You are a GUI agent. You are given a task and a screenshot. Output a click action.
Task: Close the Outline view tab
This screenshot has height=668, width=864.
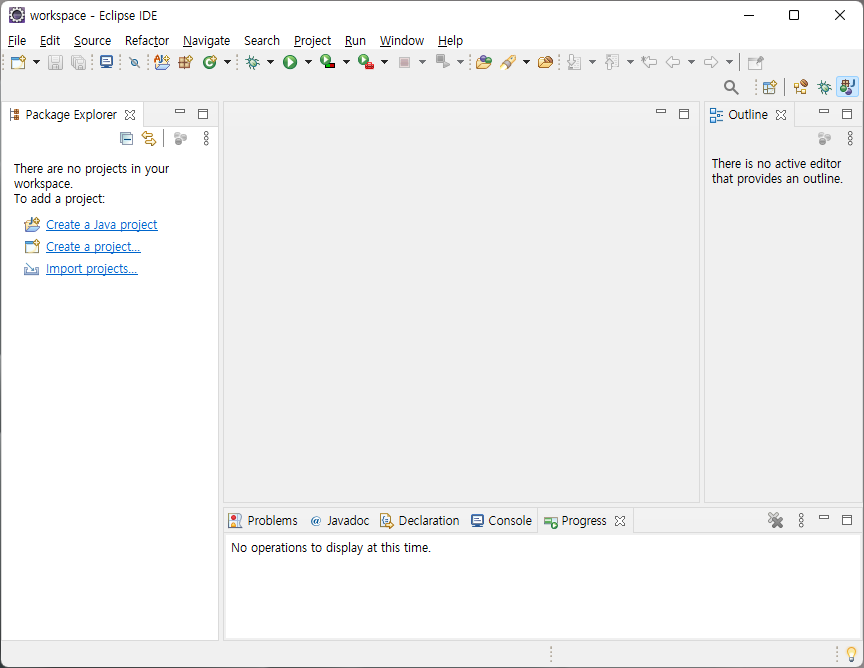click(x=781, y=115)
